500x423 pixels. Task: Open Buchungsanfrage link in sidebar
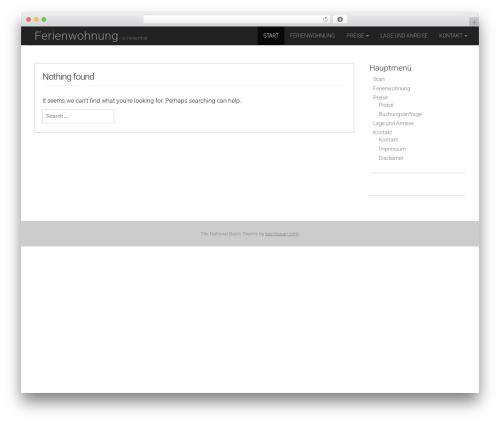pos(400,114)
